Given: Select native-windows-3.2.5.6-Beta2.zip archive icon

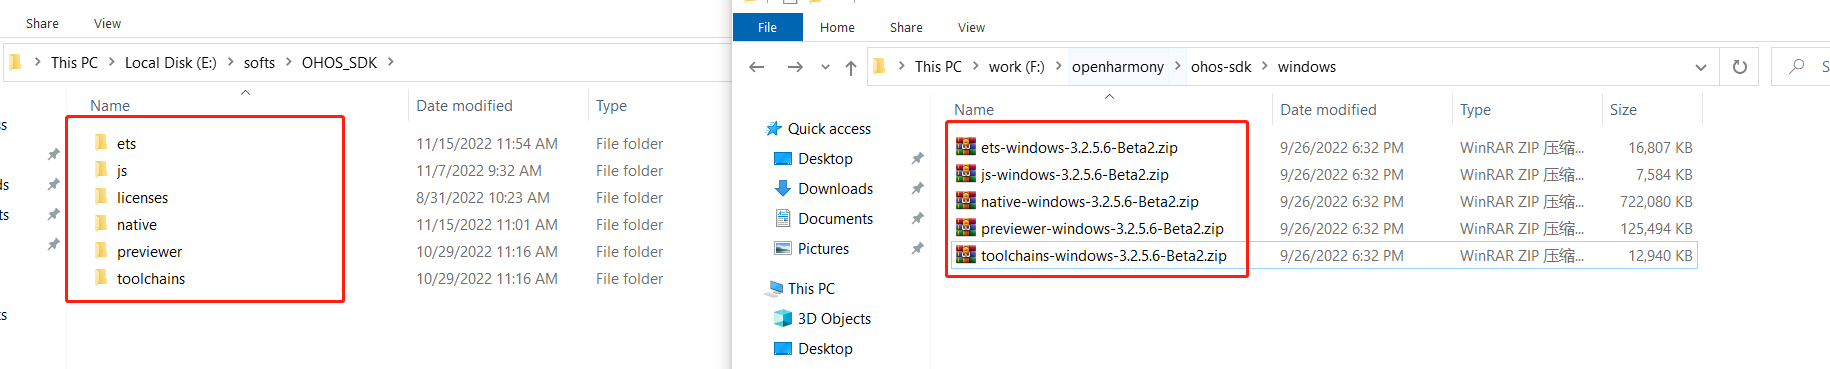Looking at the screenshot, I should (x=966, y=201).
